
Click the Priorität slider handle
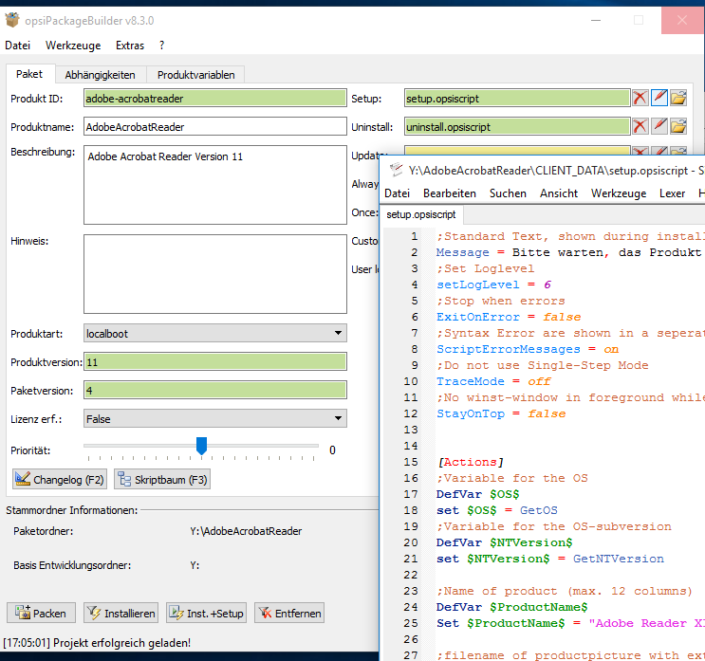201,446
